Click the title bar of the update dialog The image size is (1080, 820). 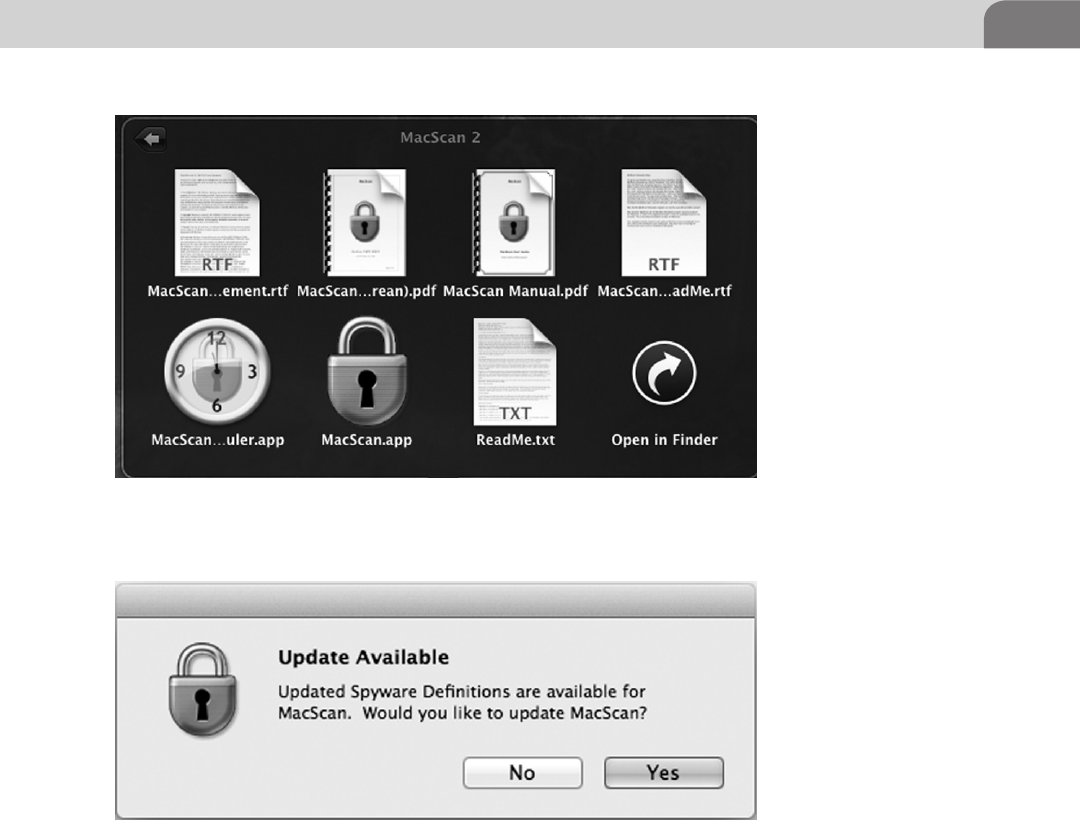[435, 600]
